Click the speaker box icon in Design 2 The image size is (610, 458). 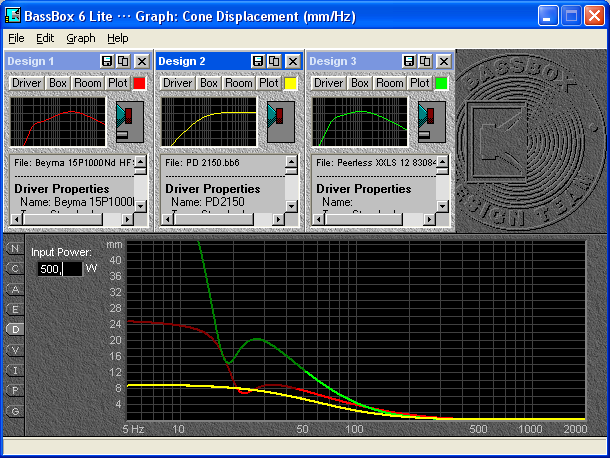[x=281, y=122]
